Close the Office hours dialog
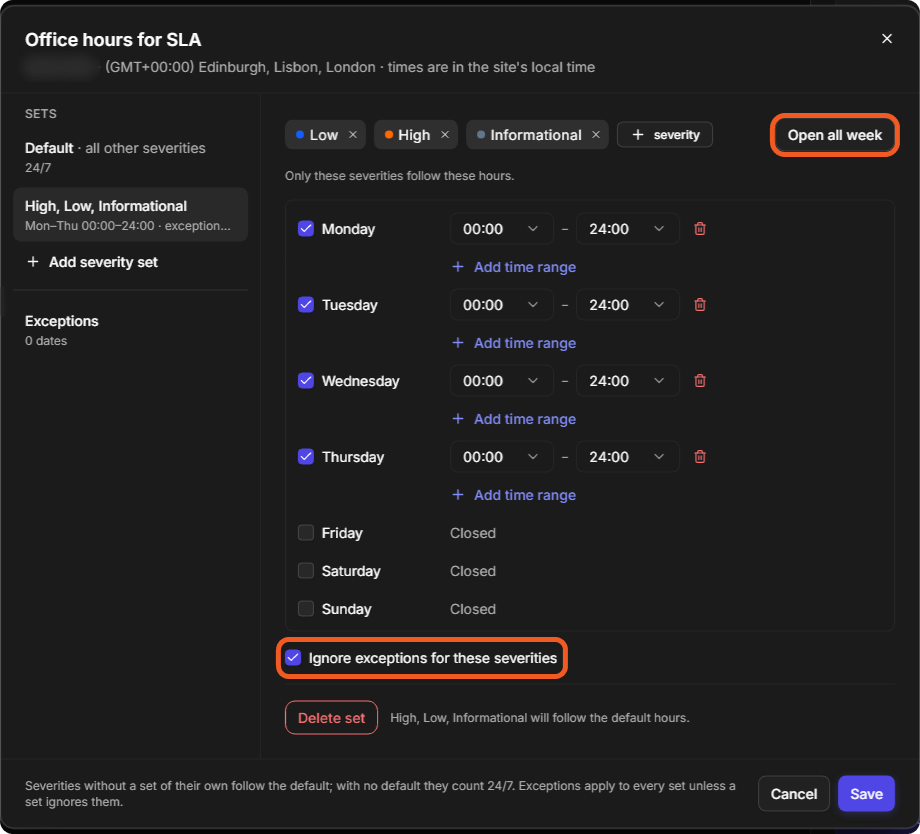Viewport: 920px width, 834px height. (x=887, y=39)
